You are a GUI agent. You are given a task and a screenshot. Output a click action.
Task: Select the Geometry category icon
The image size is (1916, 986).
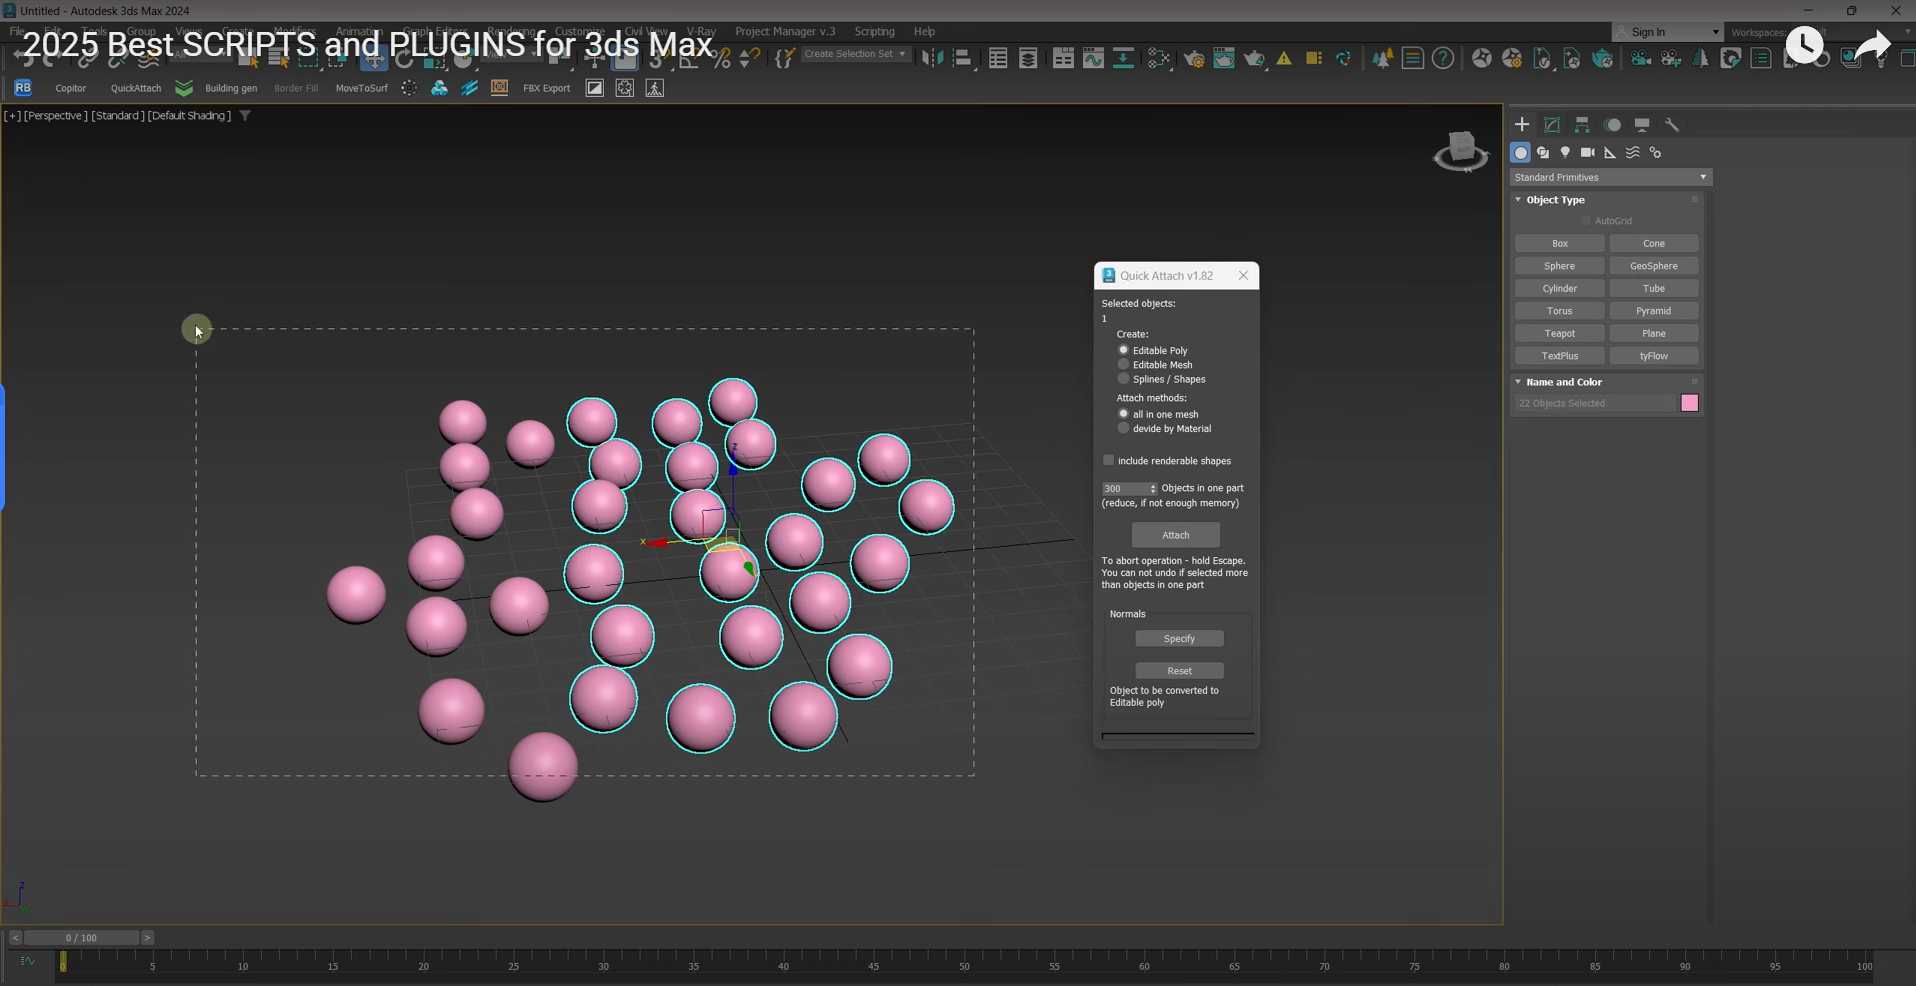(1521, 153)
